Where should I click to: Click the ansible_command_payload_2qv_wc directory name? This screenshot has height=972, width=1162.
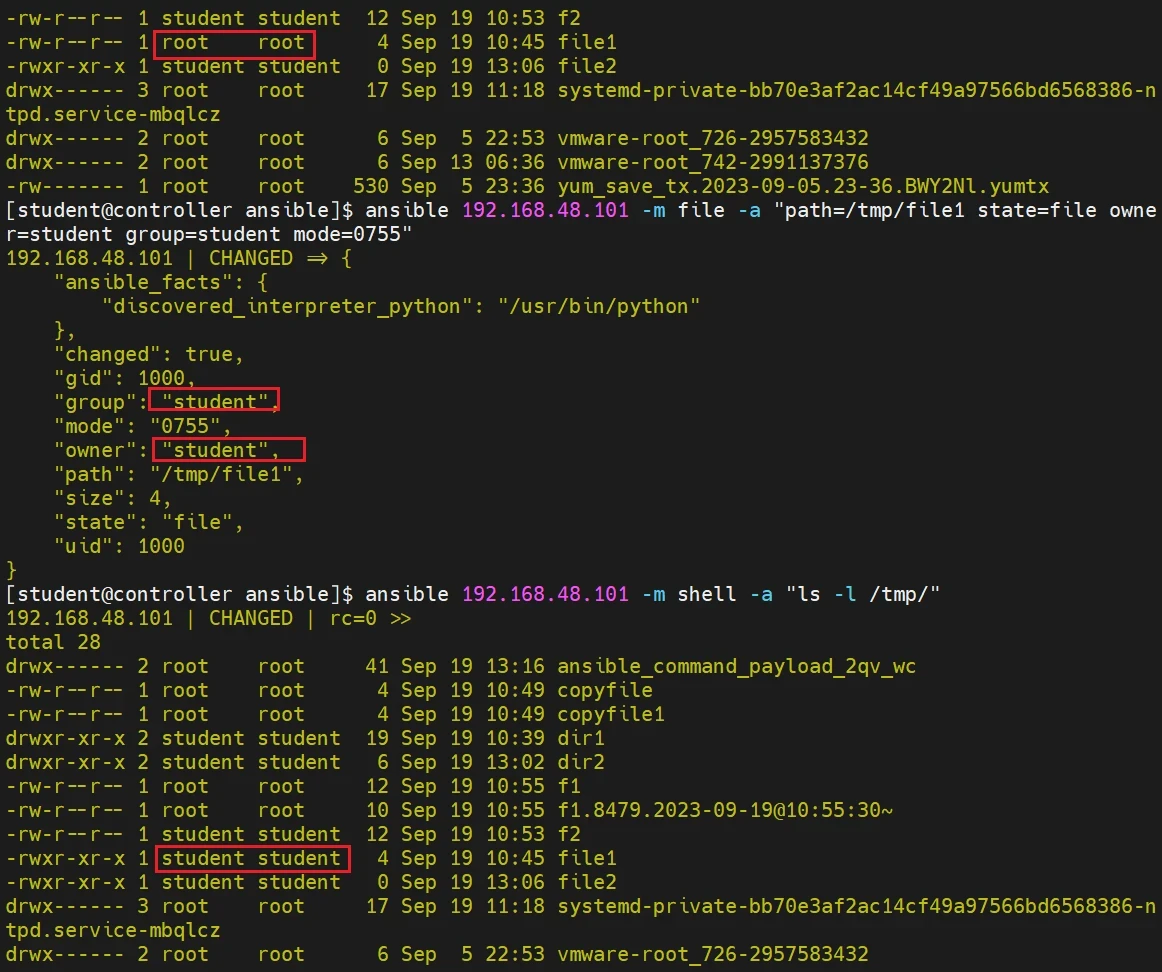click(x=736, y=666)
